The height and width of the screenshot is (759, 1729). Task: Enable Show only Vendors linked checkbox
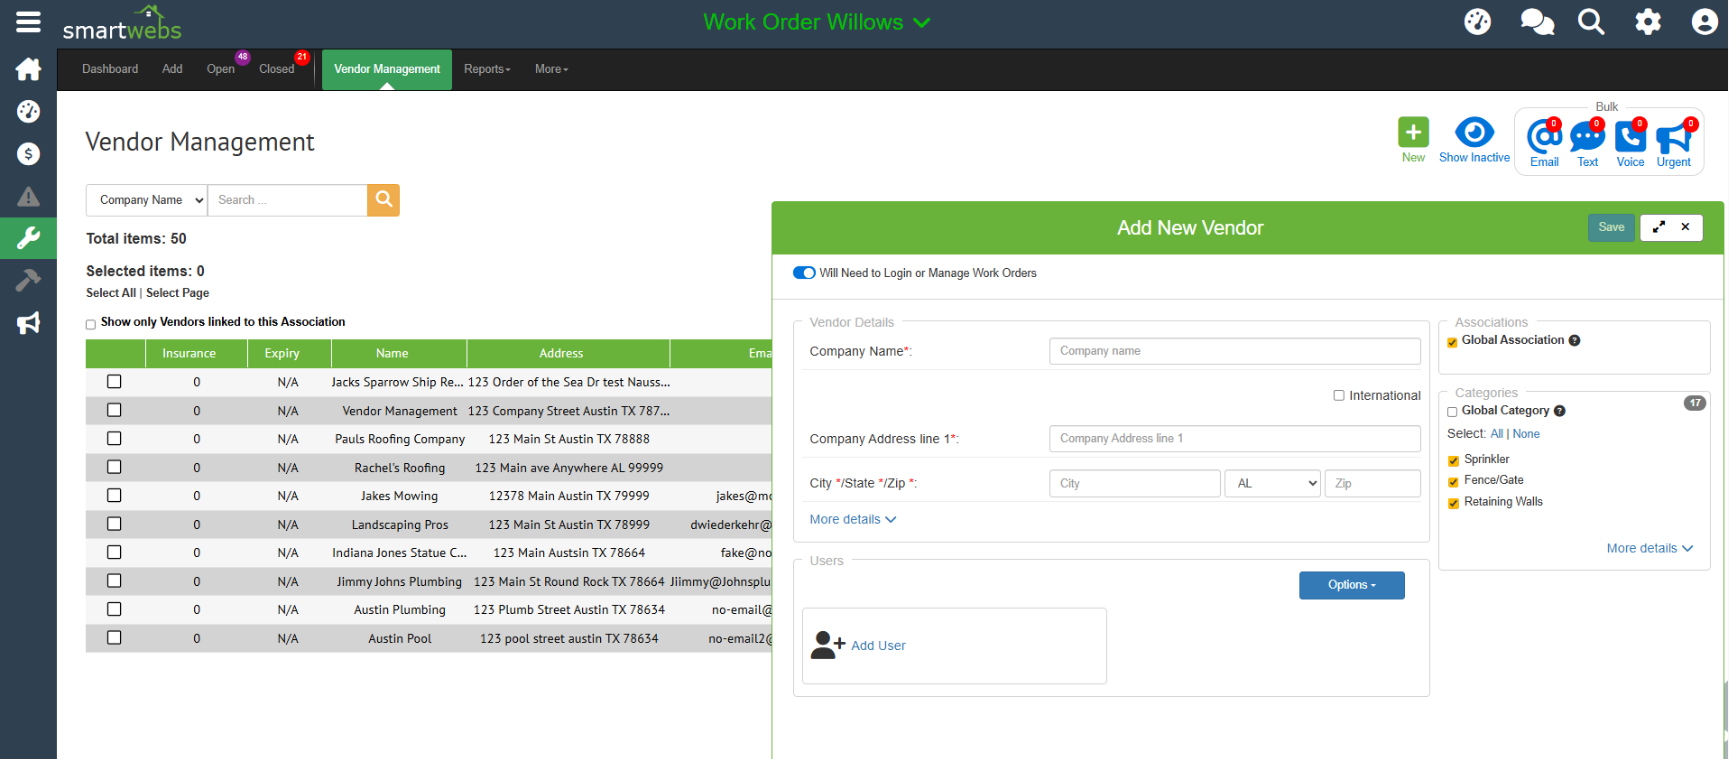pyautogui.click(x=91, y=324)
